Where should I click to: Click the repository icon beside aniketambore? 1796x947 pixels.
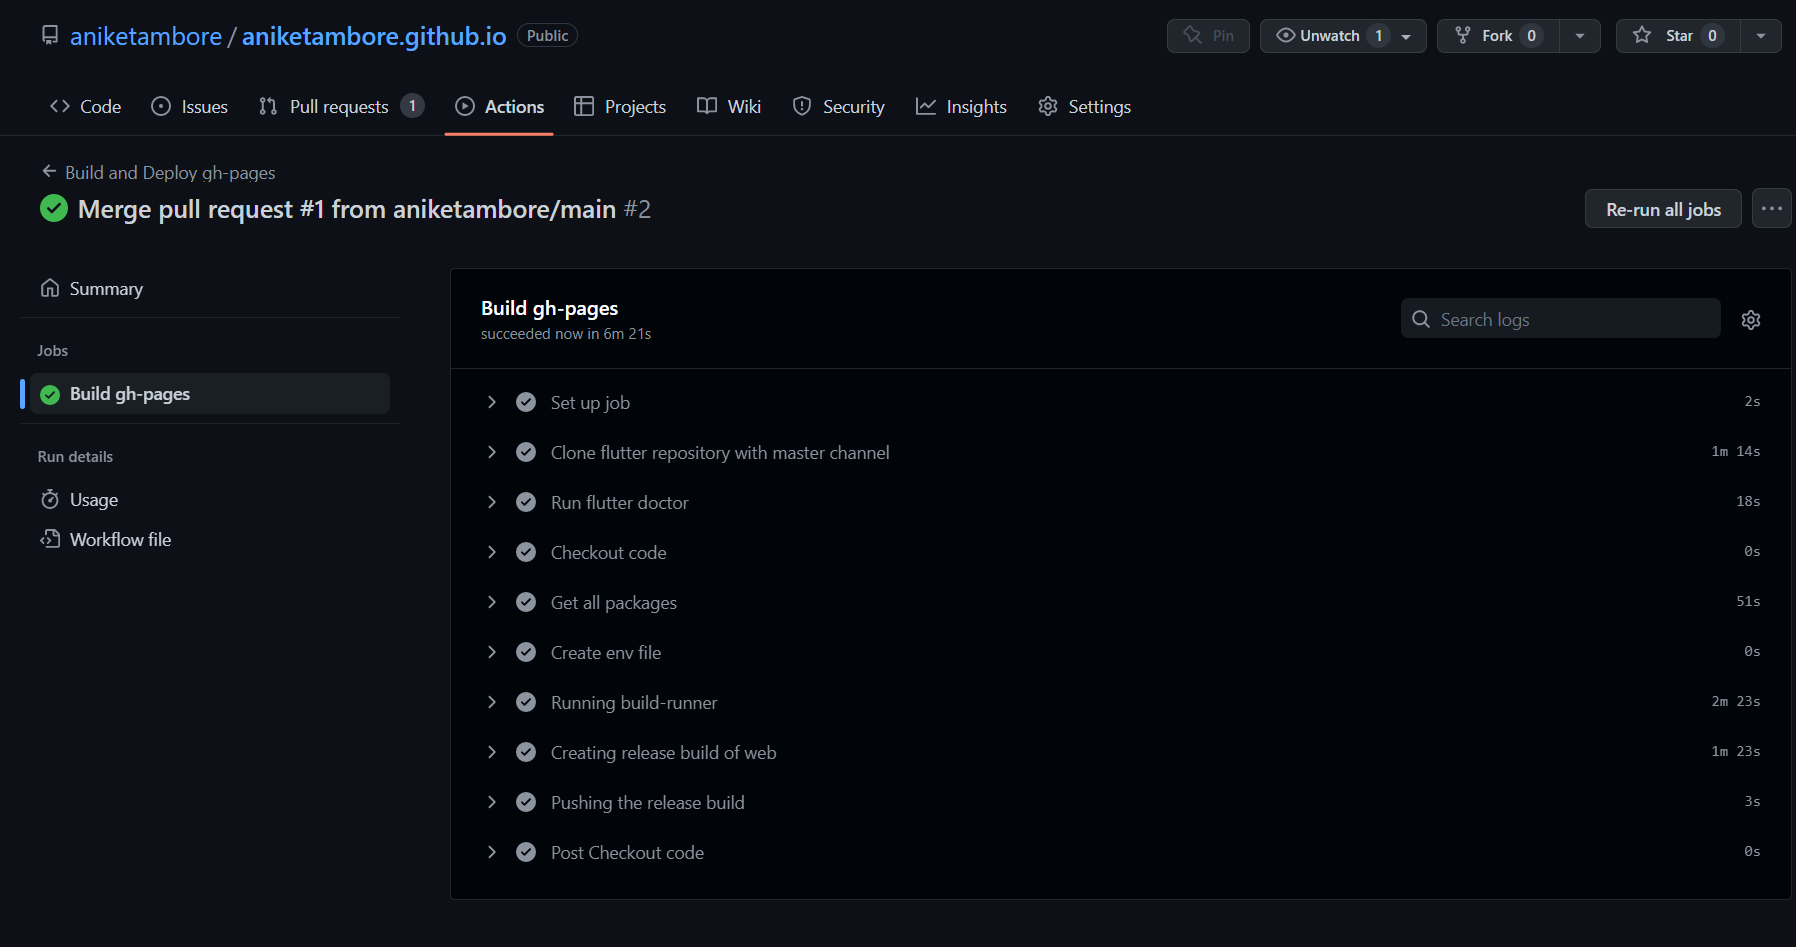pos(50,36)
